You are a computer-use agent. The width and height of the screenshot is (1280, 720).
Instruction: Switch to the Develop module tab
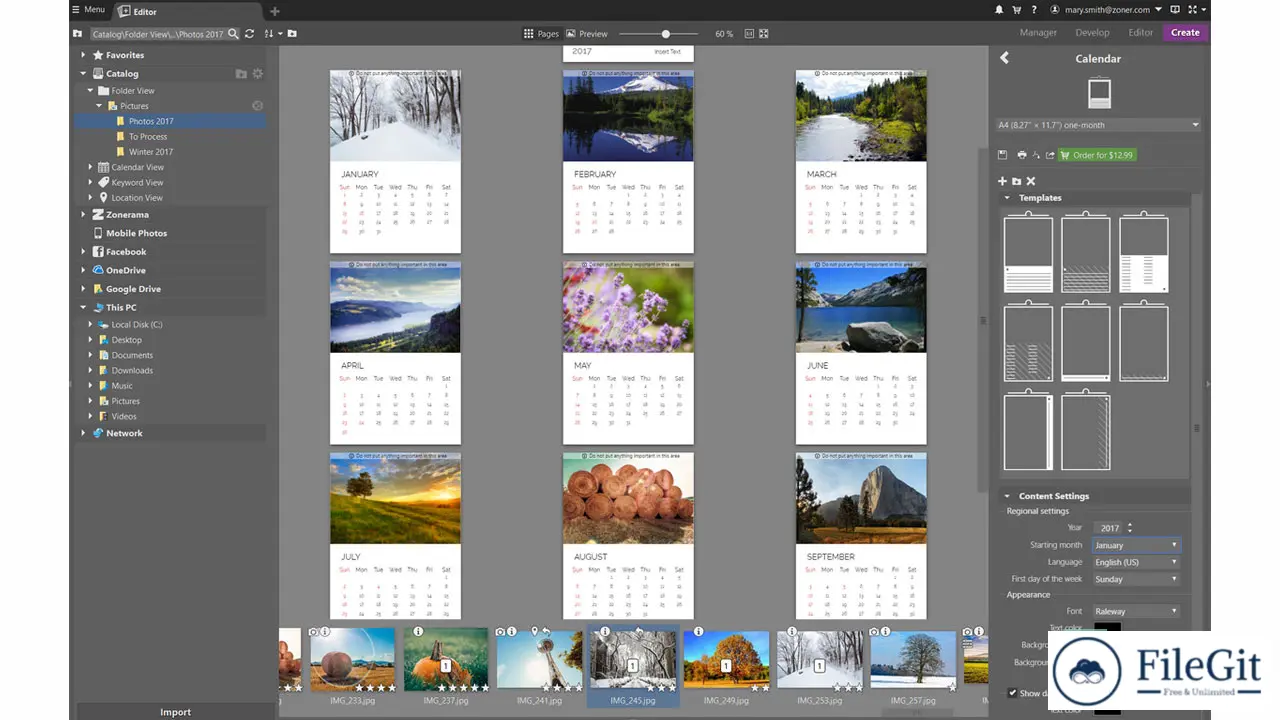pos(1092,33)
